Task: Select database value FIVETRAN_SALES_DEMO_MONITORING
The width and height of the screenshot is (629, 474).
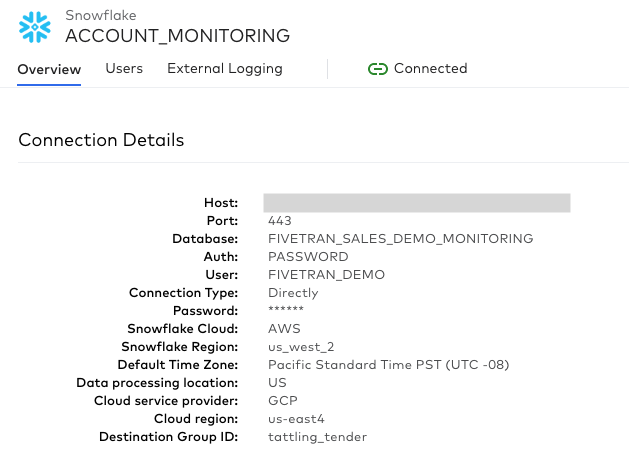Action: pos(400,239)
